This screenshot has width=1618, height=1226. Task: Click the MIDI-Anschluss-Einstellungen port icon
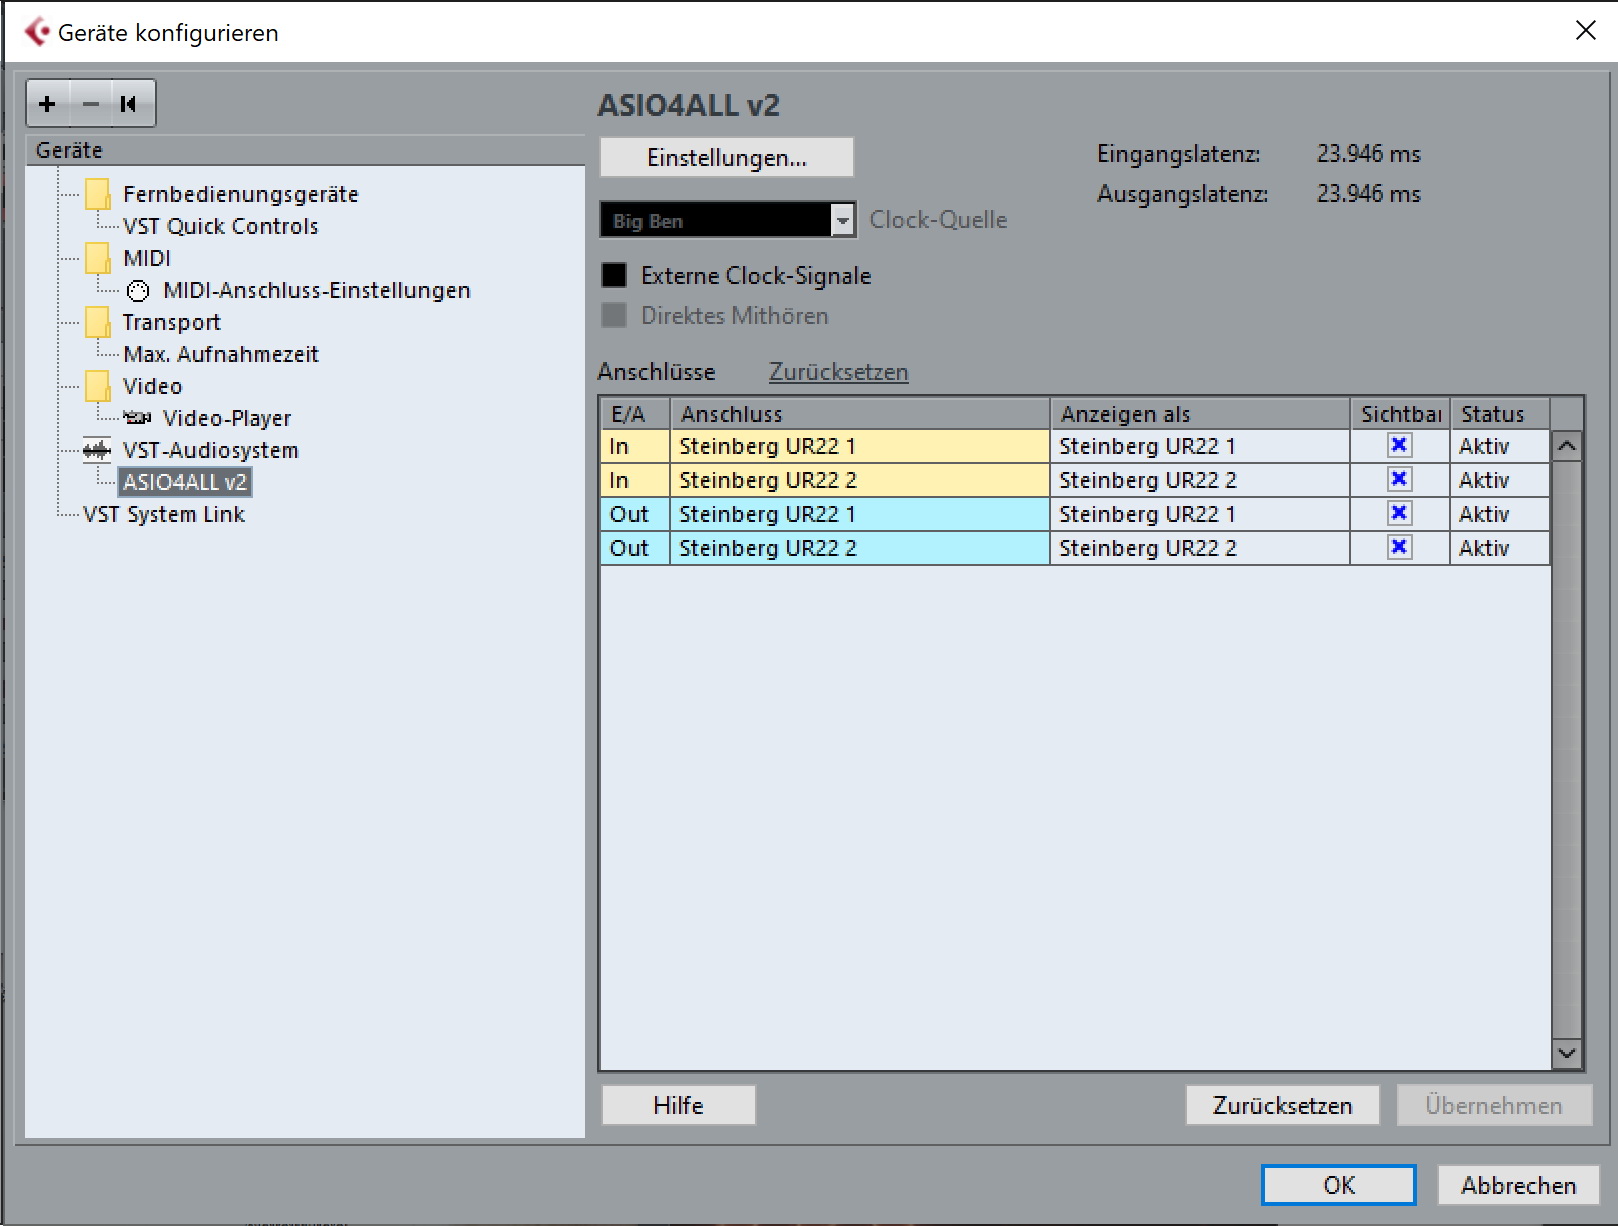pyautogui.click(x=138, y=291)
